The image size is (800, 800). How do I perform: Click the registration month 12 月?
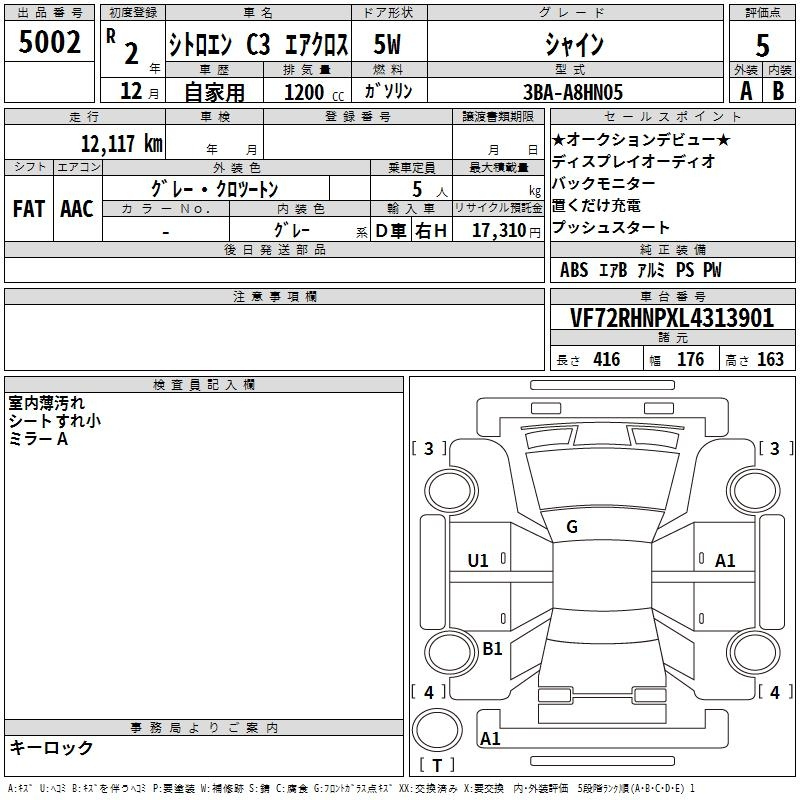click(140, 91)
